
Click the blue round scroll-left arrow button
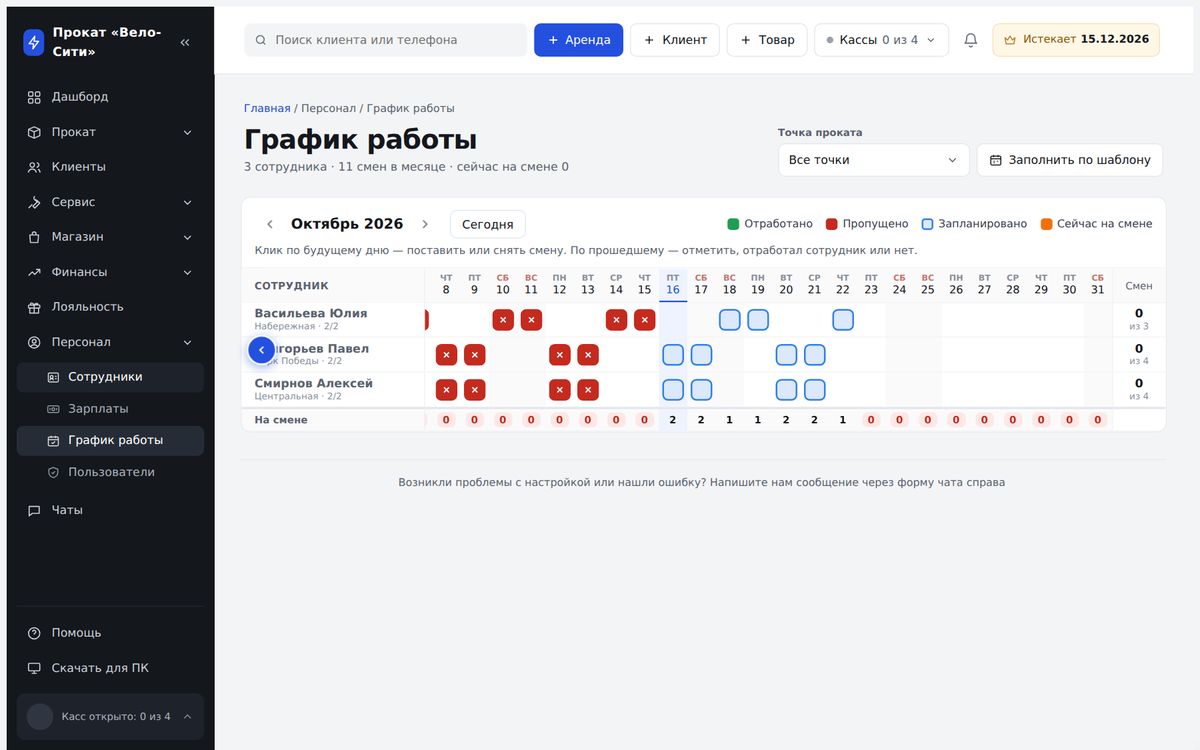point(261,350)
